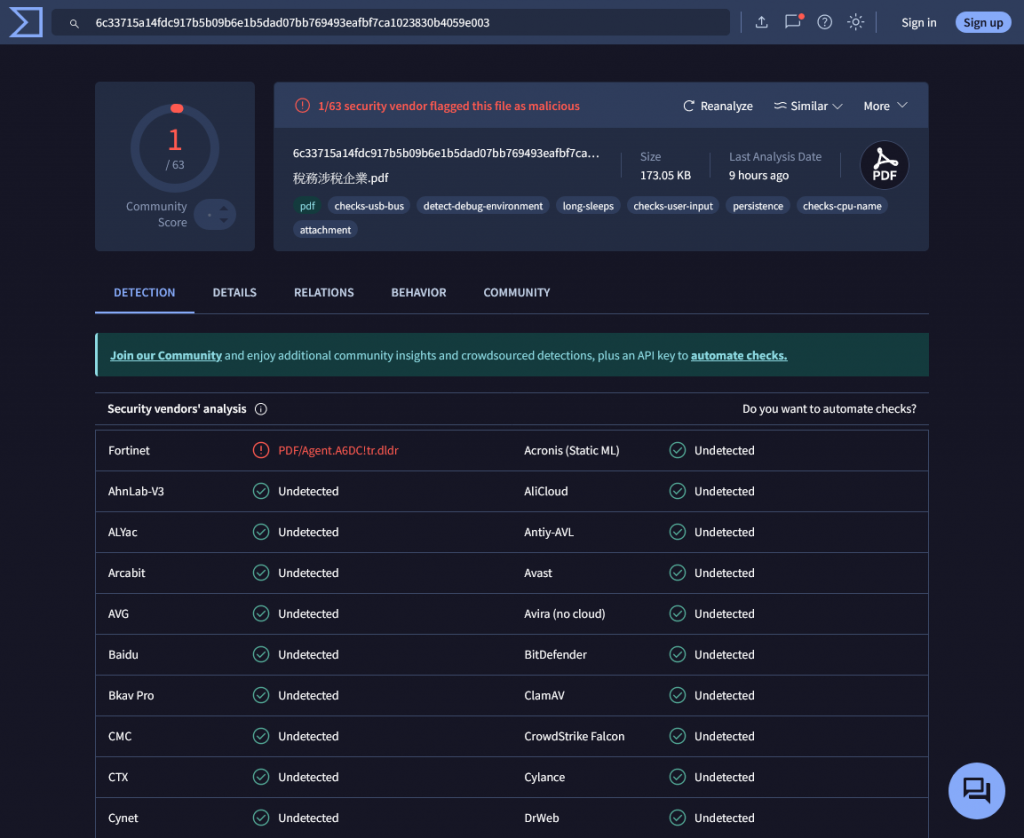This screenshot has width=1024, height=838.
Task: Click the Avira (no cloud) vendor name
Action: [564, 613]
